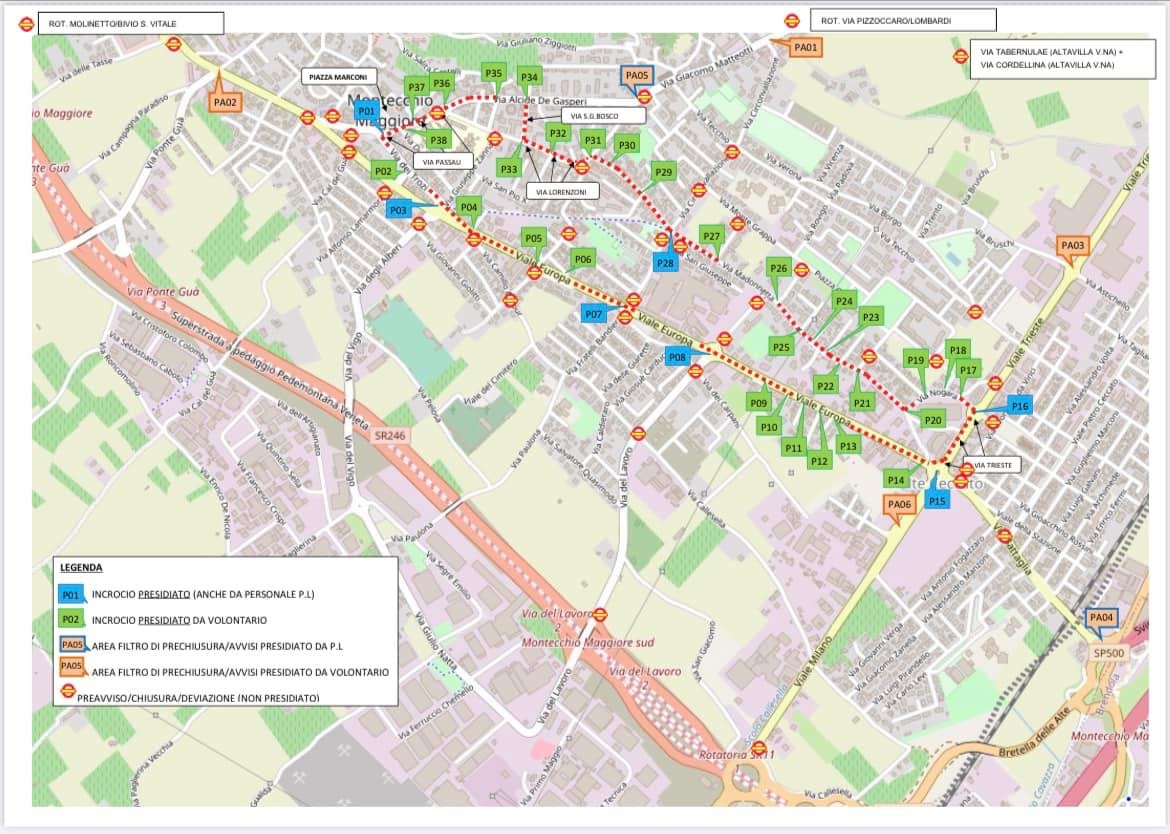This screenshot has width=1170, height=834.
Task: Select the green P19 marker
Action: (x=916, y=360)
